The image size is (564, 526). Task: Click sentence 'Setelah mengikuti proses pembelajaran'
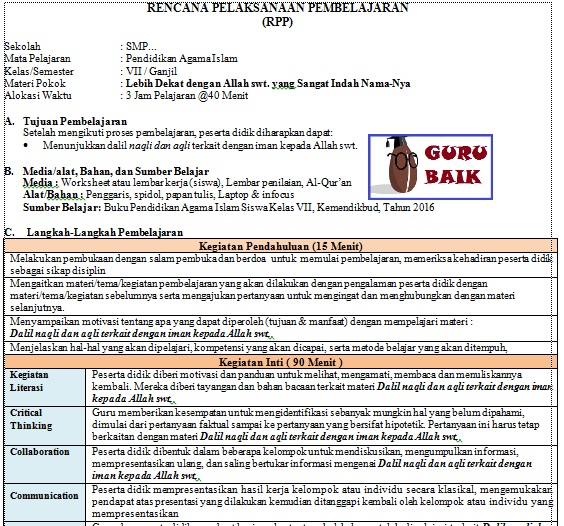click(109, 133)
